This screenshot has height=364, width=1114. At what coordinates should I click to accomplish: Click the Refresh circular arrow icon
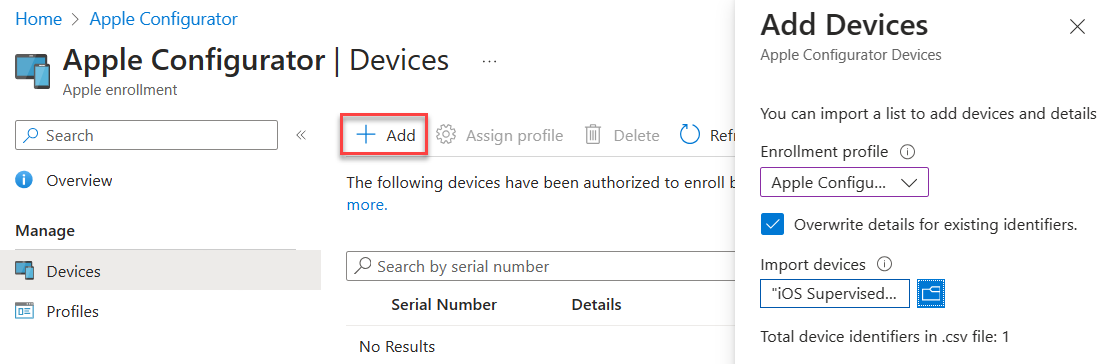point(690,134)
